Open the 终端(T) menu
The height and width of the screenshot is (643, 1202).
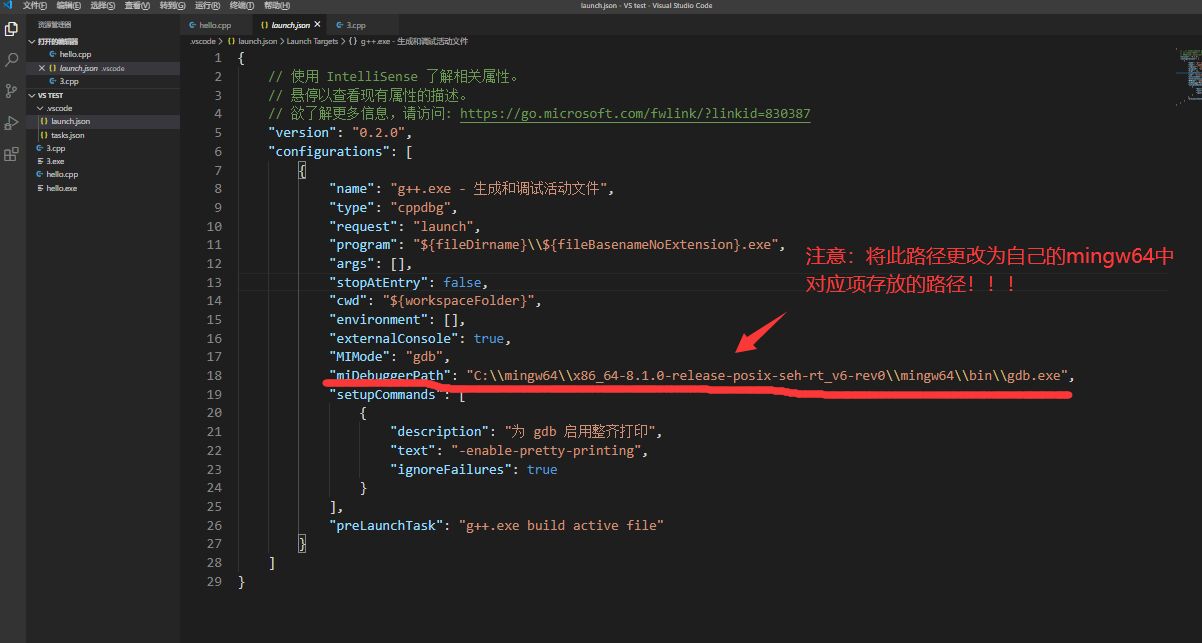pyautogui.click(x=240, y=5)
